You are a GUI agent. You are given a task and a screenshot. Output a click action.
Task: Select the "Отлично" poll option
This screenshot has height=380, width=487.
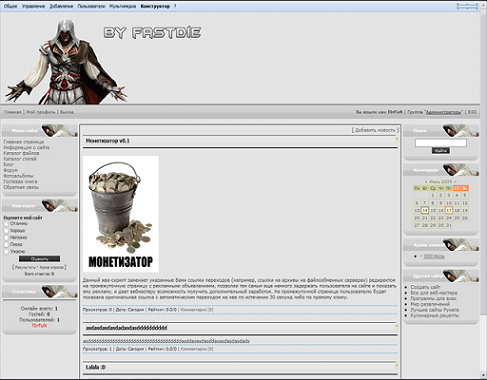6,224
